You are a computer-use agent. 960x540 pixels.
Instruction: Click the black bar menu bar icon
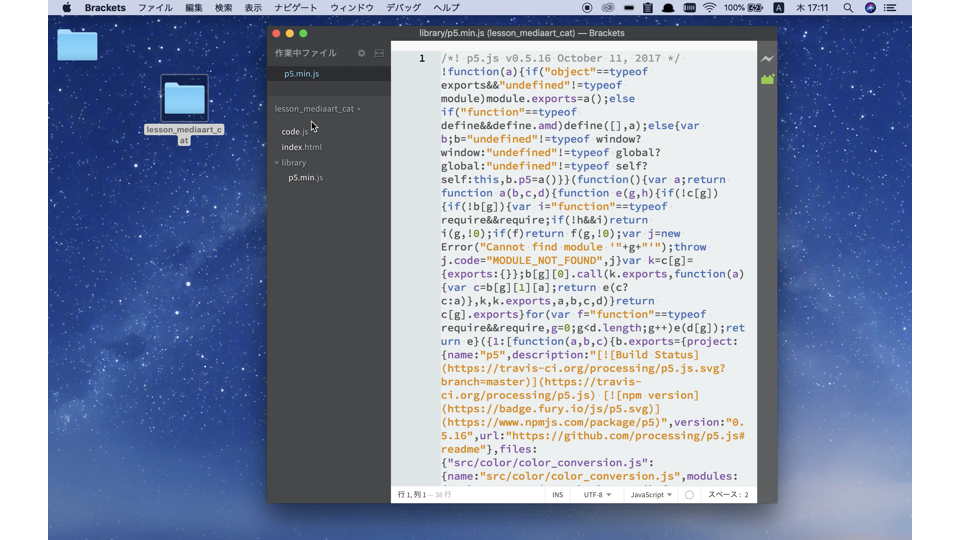tap(629, 7)
